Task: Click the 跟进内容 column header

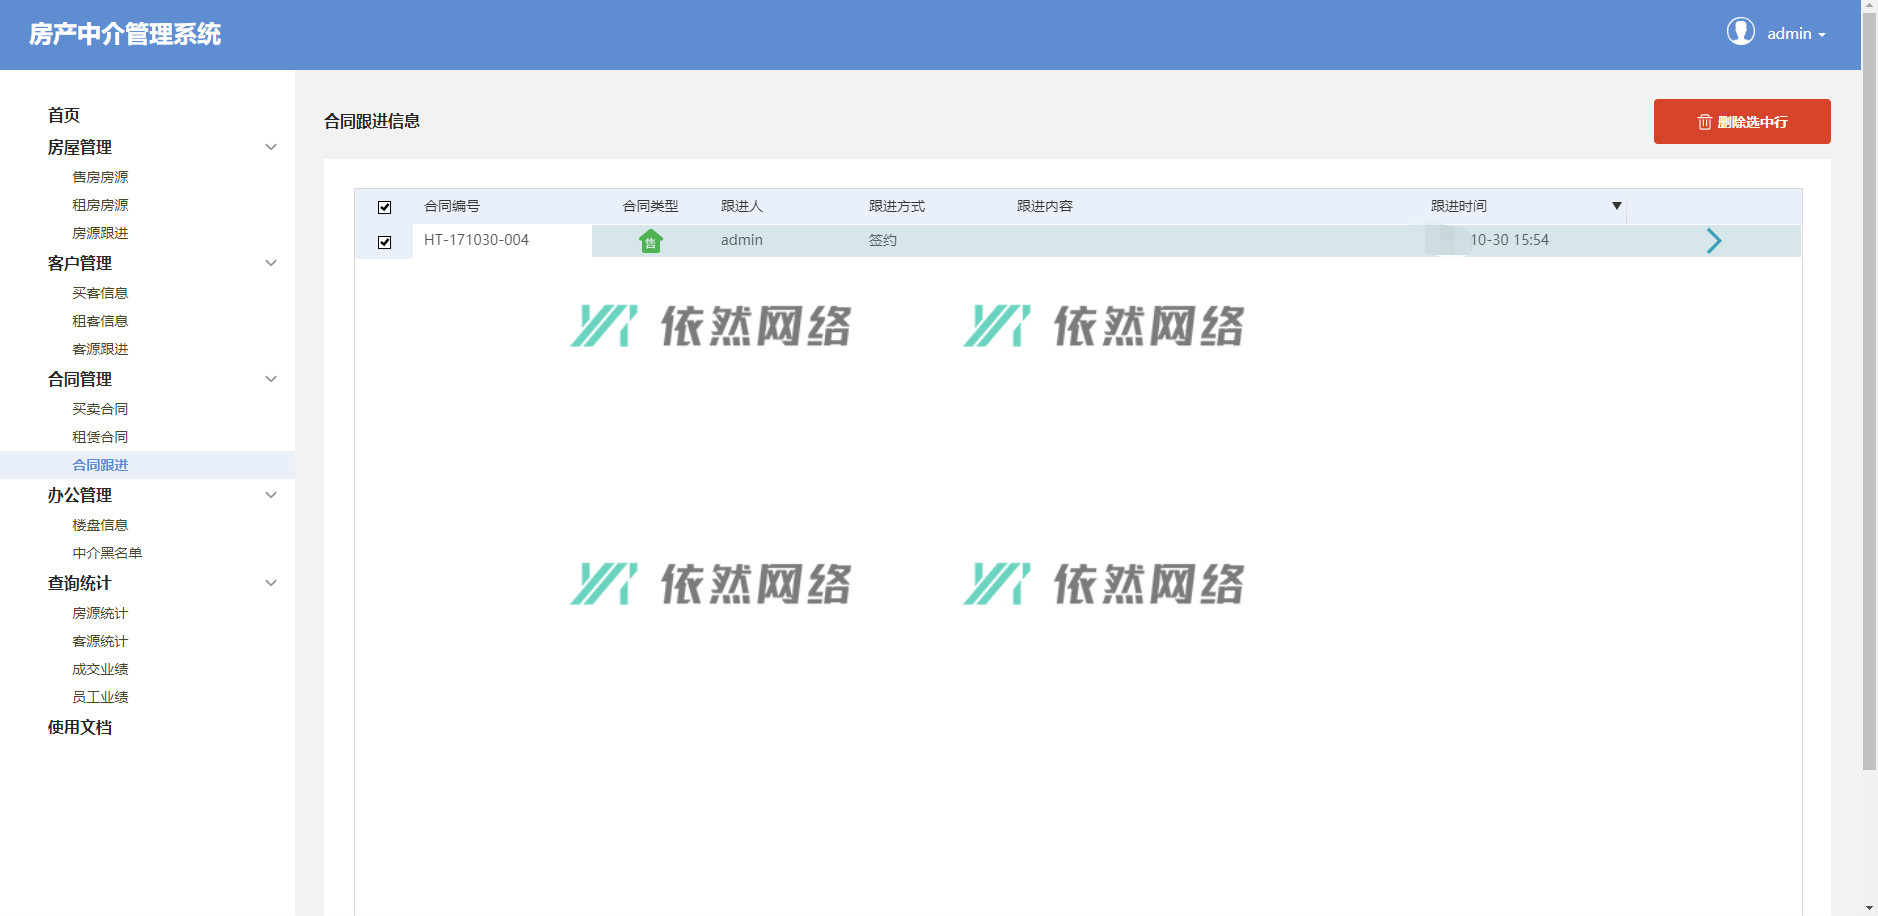Action: [x=1045, y=206]
